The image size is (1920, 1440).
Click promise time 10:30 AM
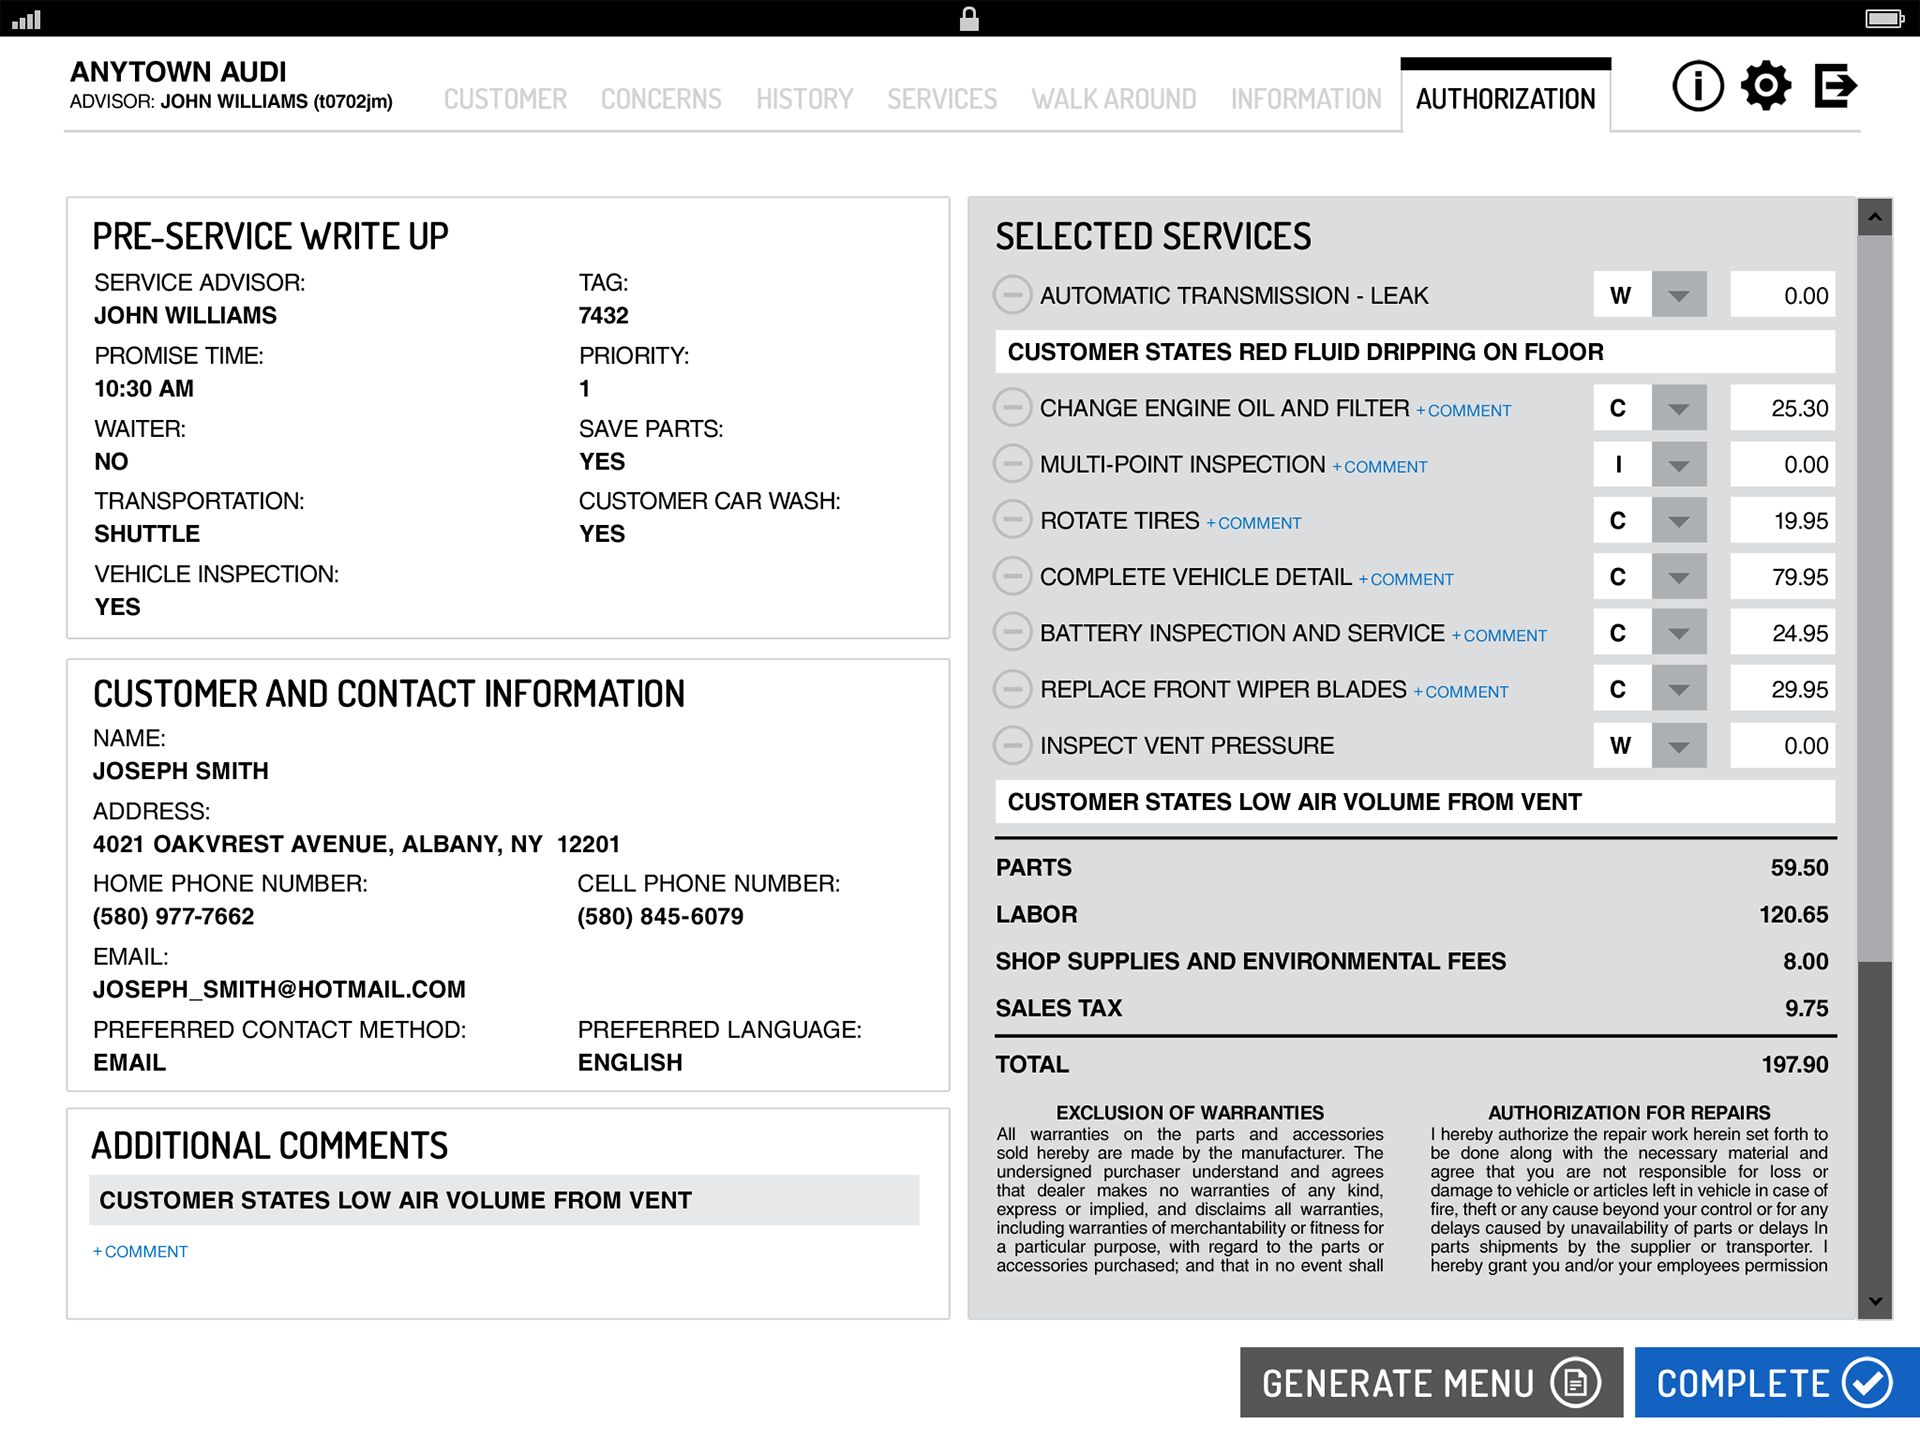click(144, 388)
